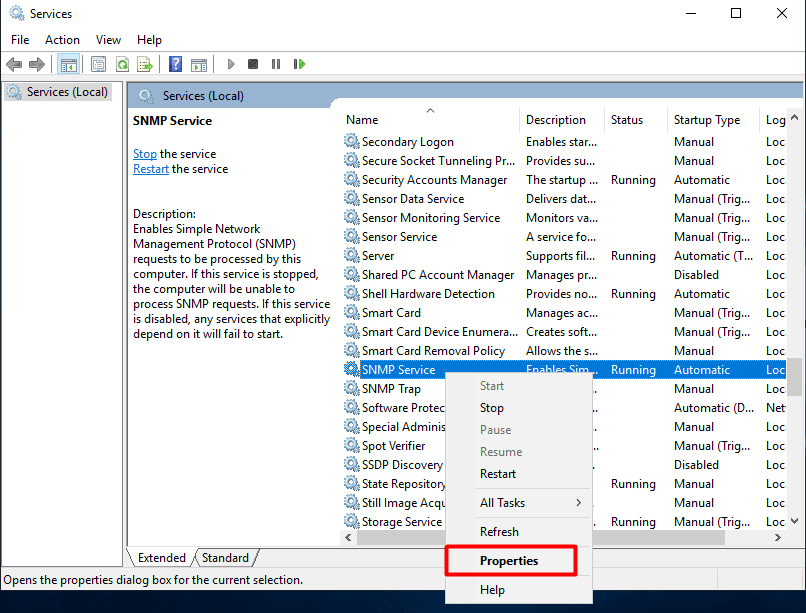The width and height of the screenshot is (806, 613).
Task: Click the Disabled startup type of Shared PC Account Manager
Action: coord(696,275)
